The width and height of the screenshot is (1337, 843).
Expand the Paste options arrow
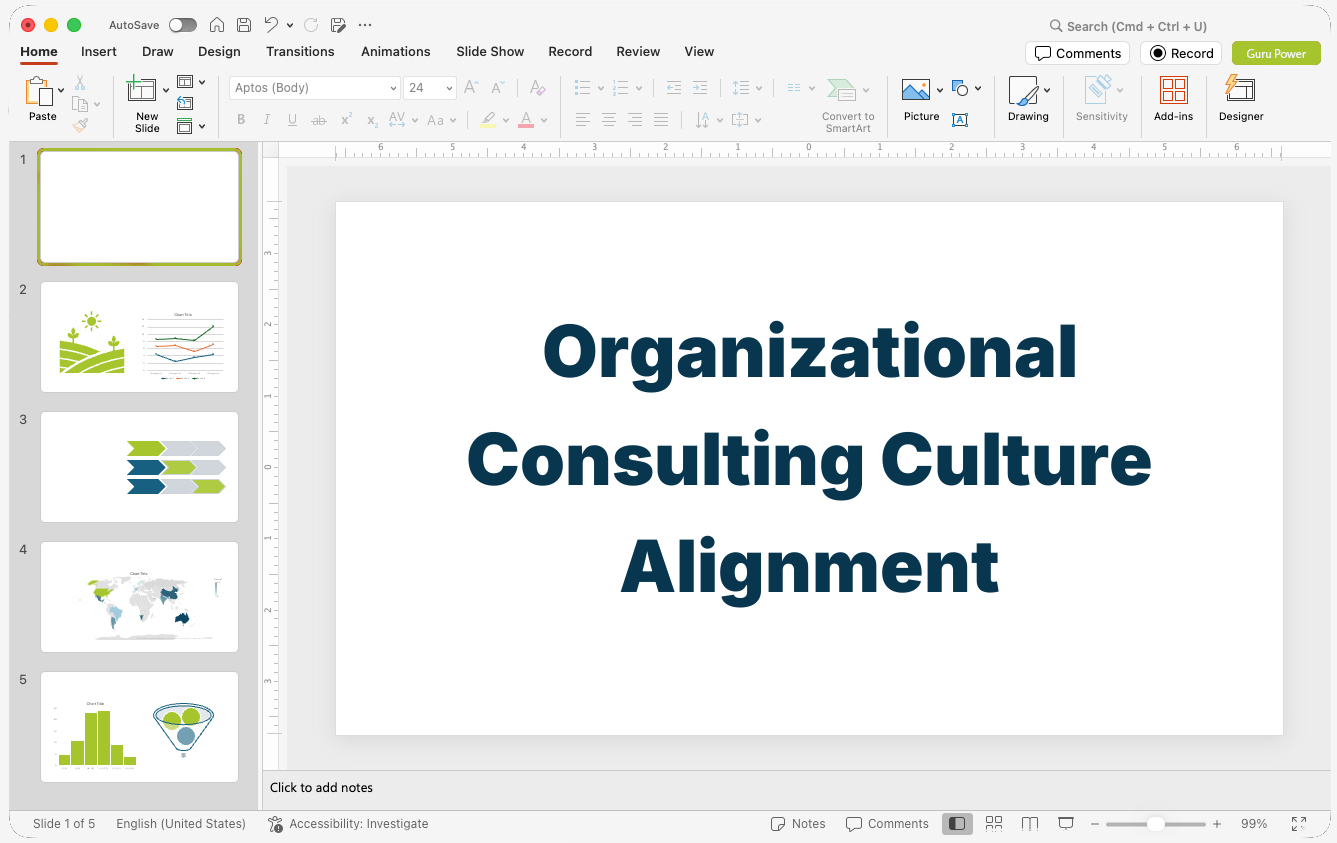[x=61, y=90]
